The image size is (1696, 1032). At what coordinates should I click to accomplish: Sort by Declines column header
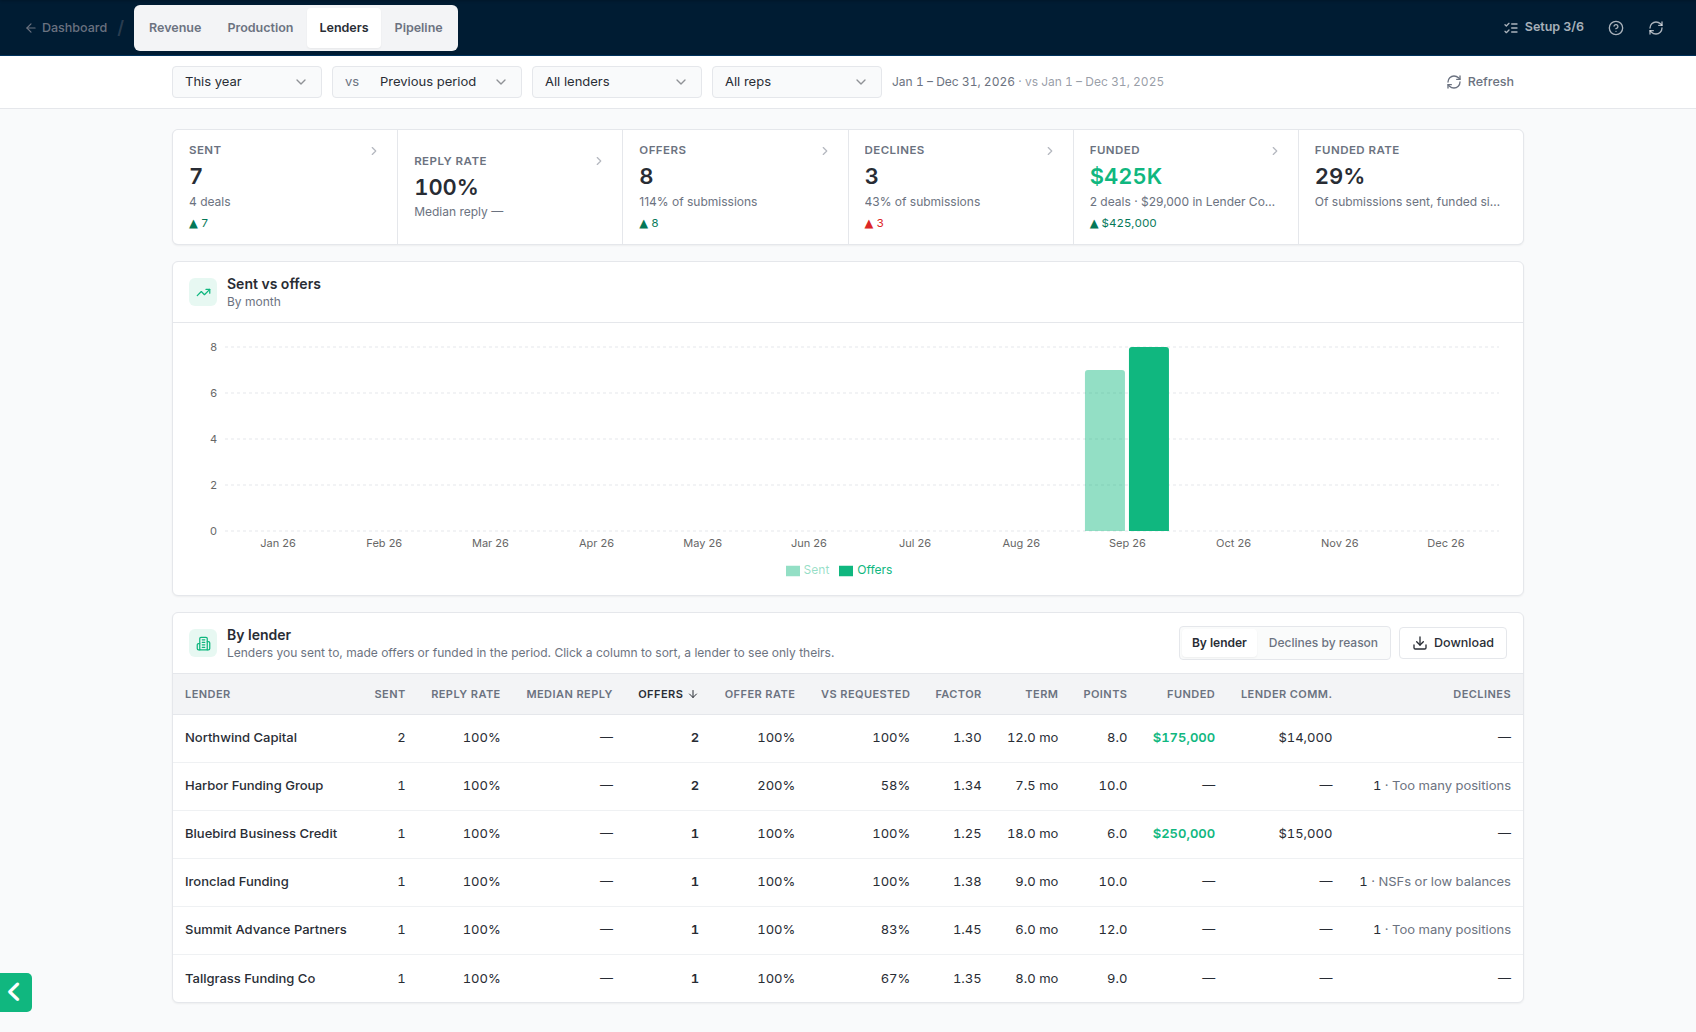point(1481,694)
